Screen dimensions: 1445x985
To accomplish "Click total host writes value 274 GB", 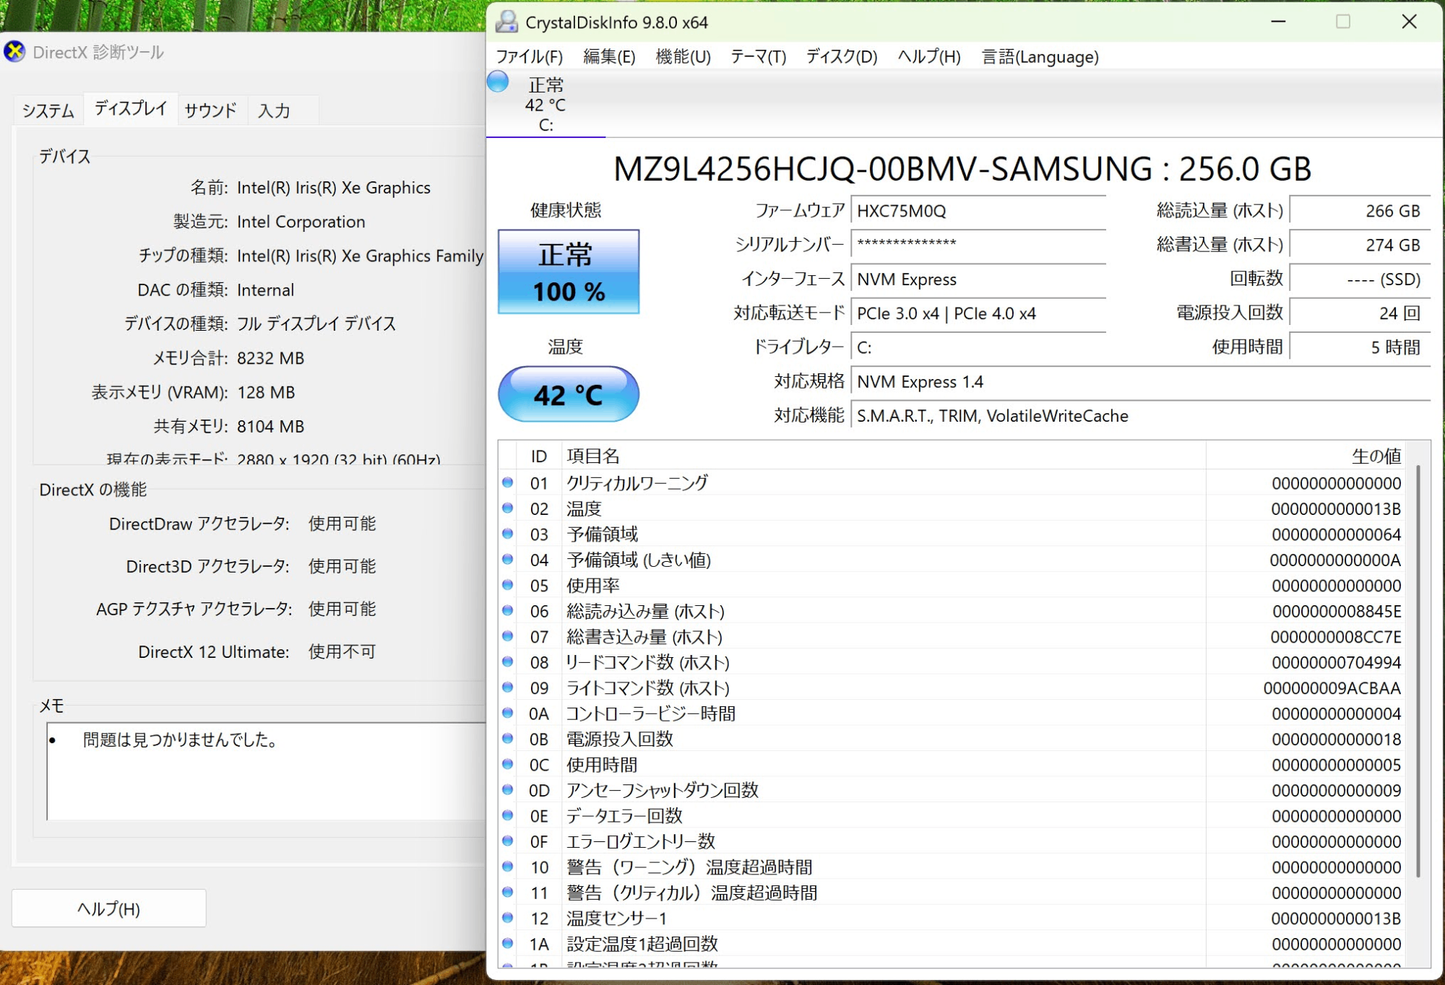I will pos(1360,245).
